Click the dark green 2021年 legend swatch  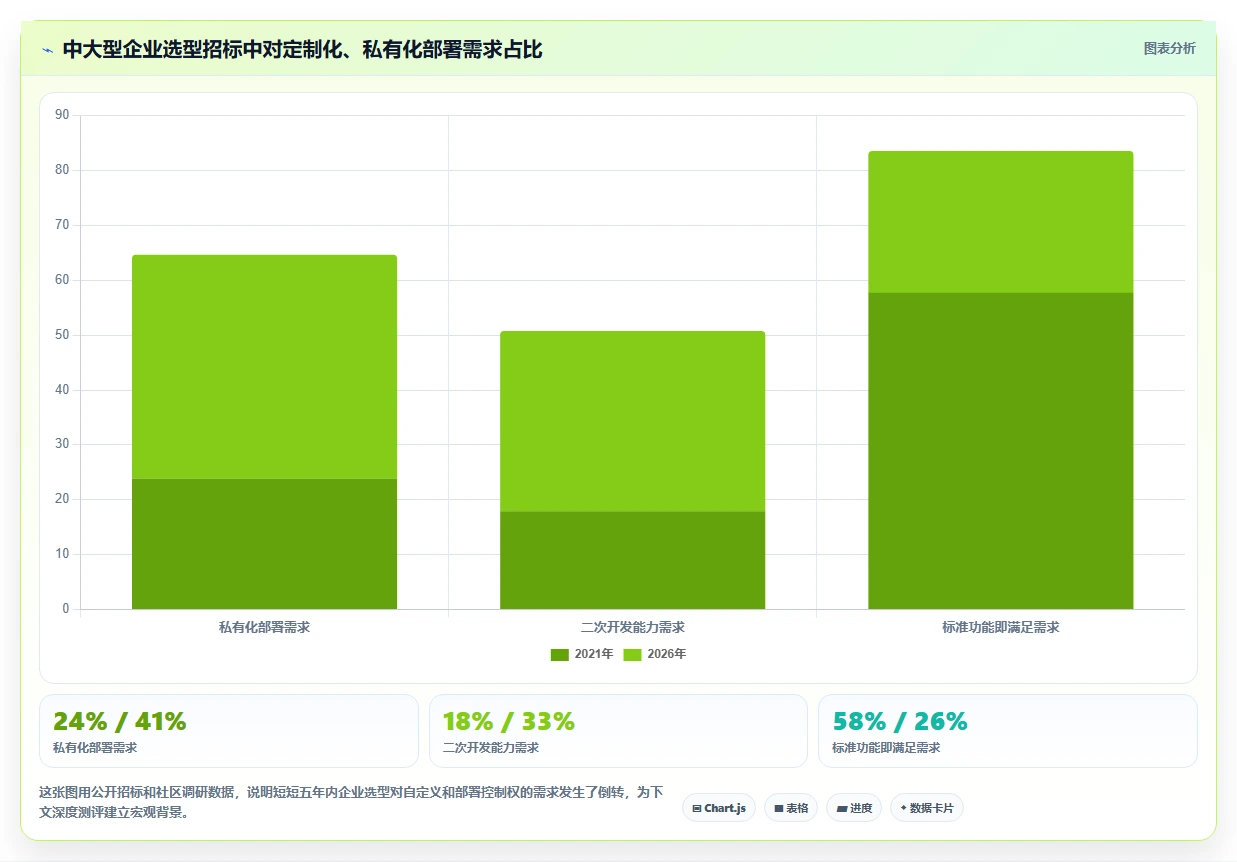(560, 655)
